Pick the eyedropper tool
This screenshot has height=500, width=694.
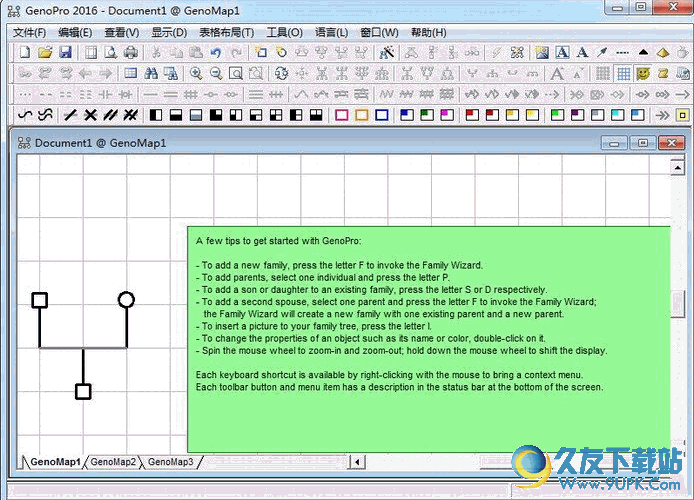click(602, 53)
